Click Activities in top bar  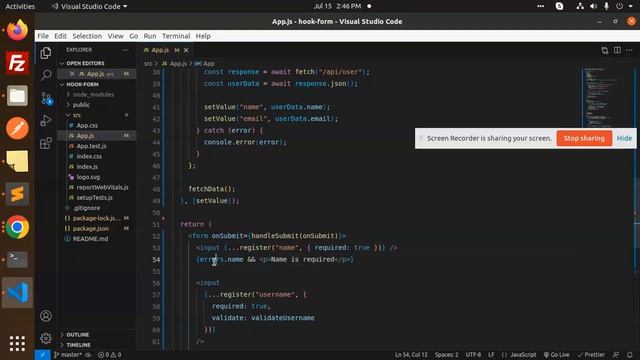click(20, 6)
